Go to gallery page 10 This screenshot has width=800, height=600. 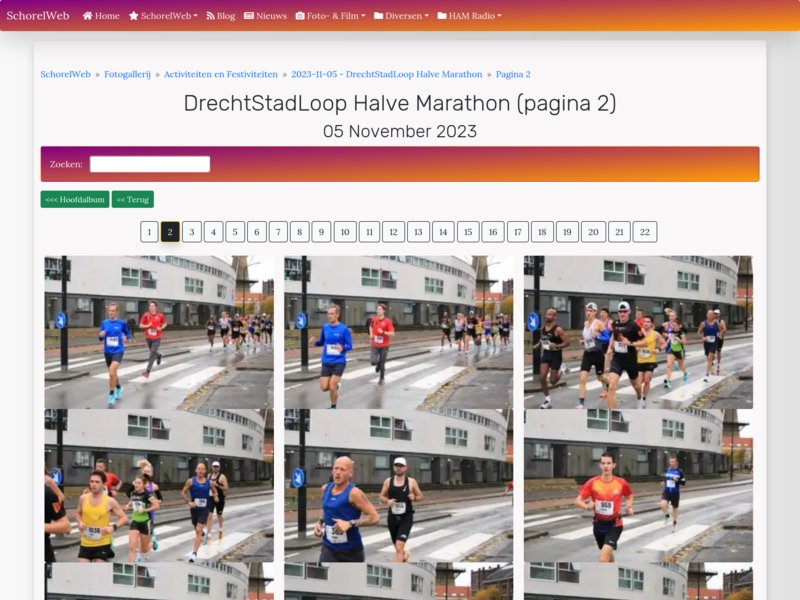point(345,232)
